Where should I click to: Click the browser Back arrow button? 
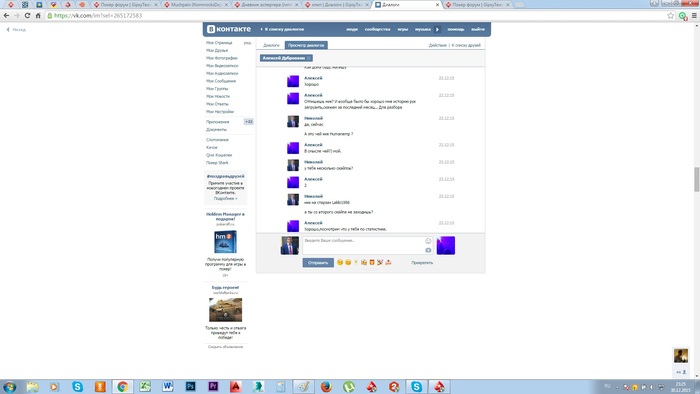click(x=6, y=15)
